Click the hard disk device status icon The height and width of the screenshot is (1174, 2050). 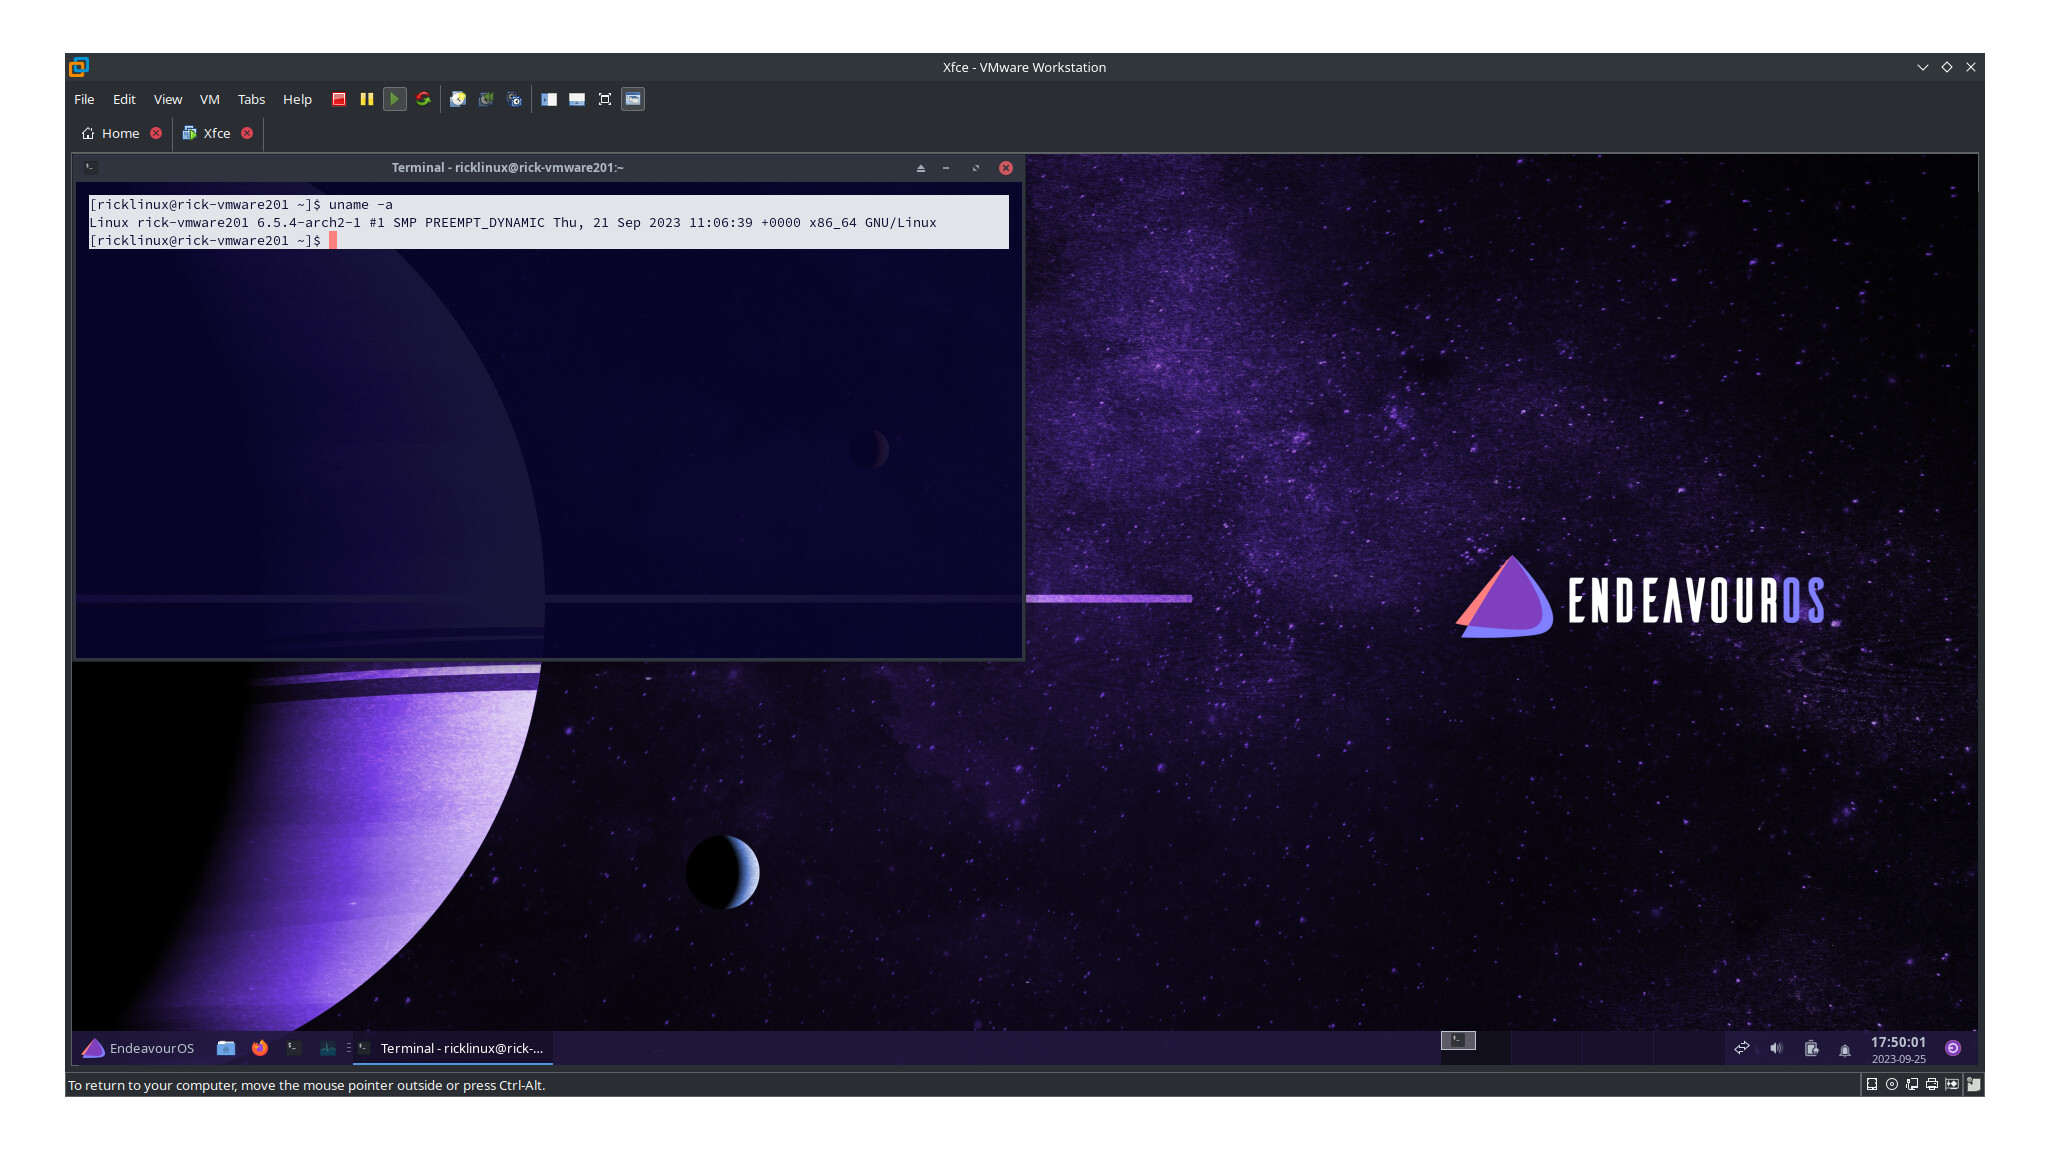pos(1872,1084)
